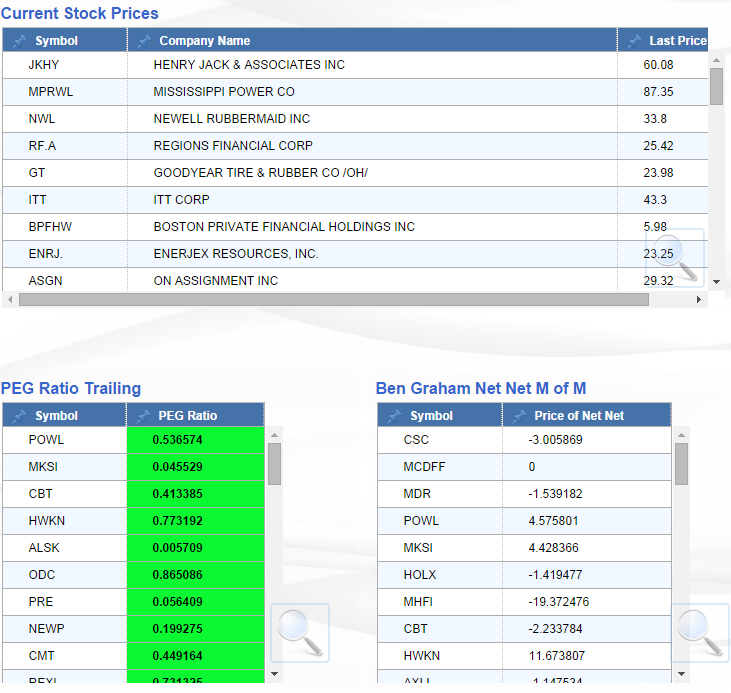Click pin icon on Last Price column header
Screen dimensions: 731x693
634,41
